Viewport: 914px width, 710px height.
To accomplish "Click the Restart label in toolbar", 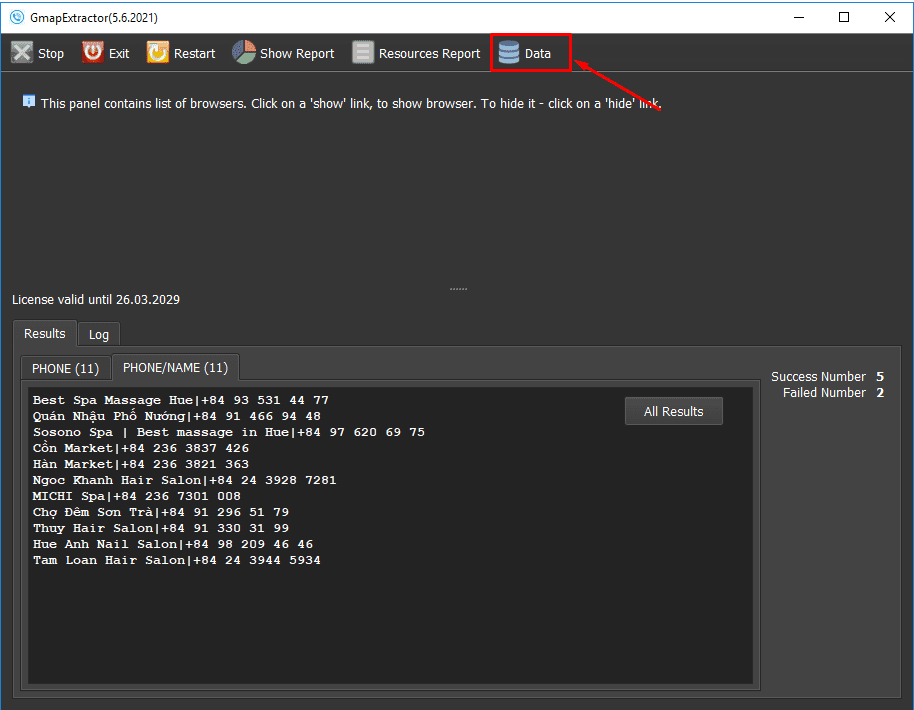I will 194,54.
